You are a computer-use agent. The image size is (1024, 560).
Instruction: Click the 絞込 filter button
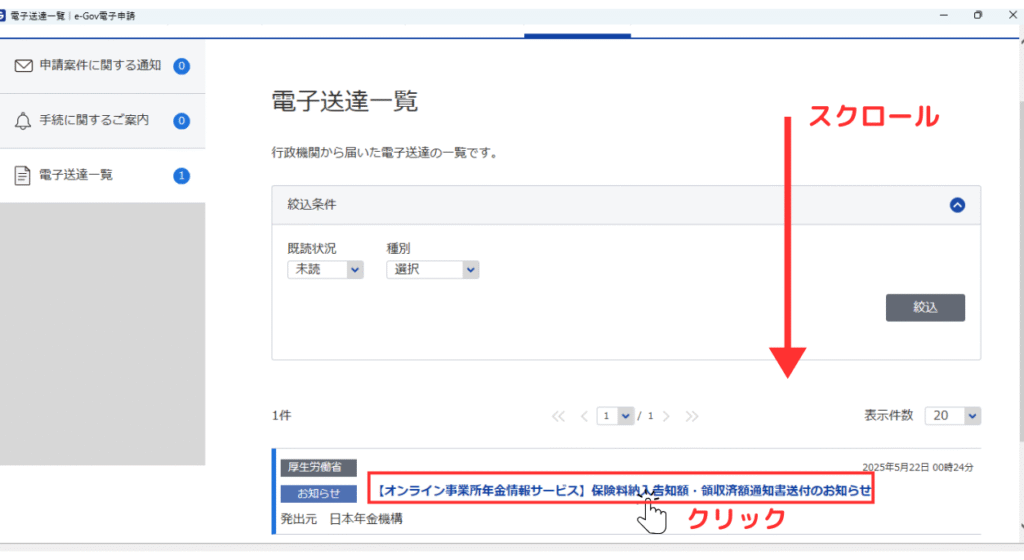pyautogui.click(x=925, y=307)
